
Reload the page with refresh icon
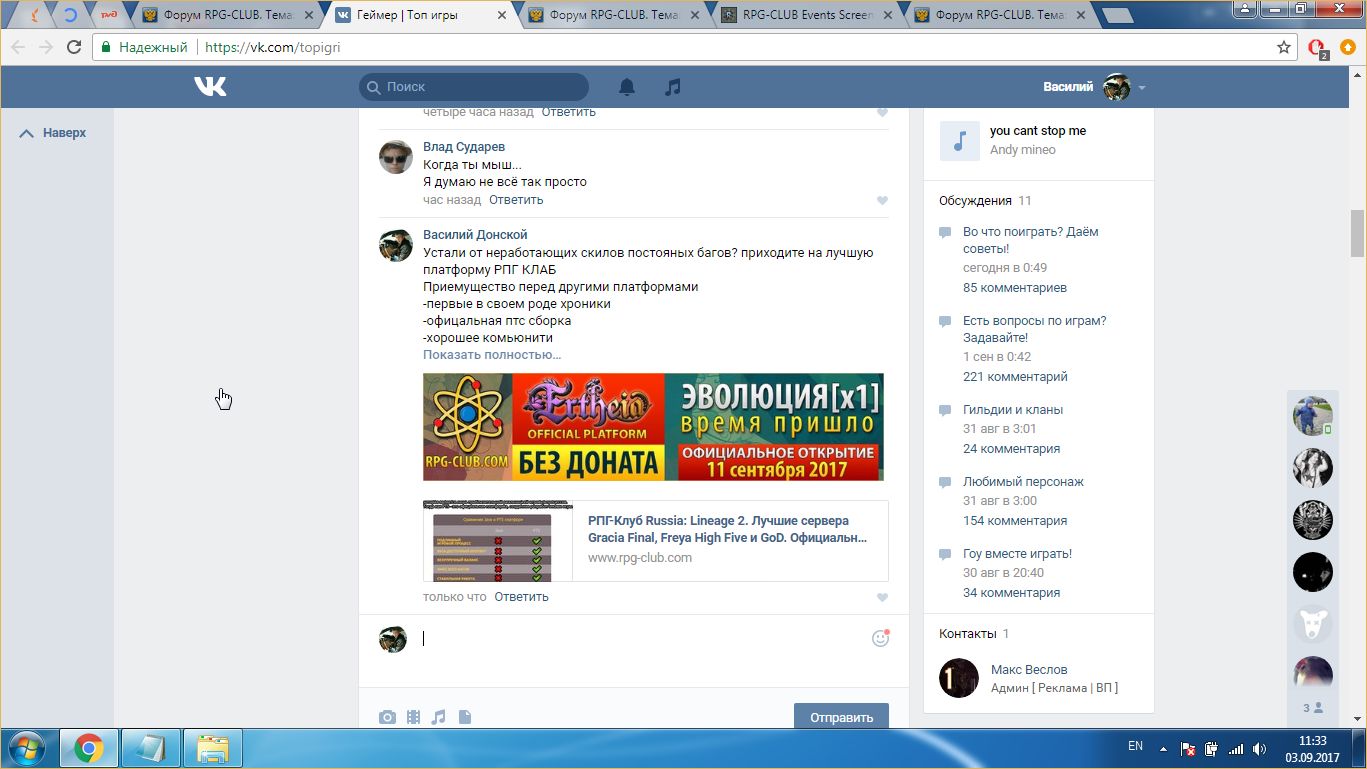(x=74, y=47)
